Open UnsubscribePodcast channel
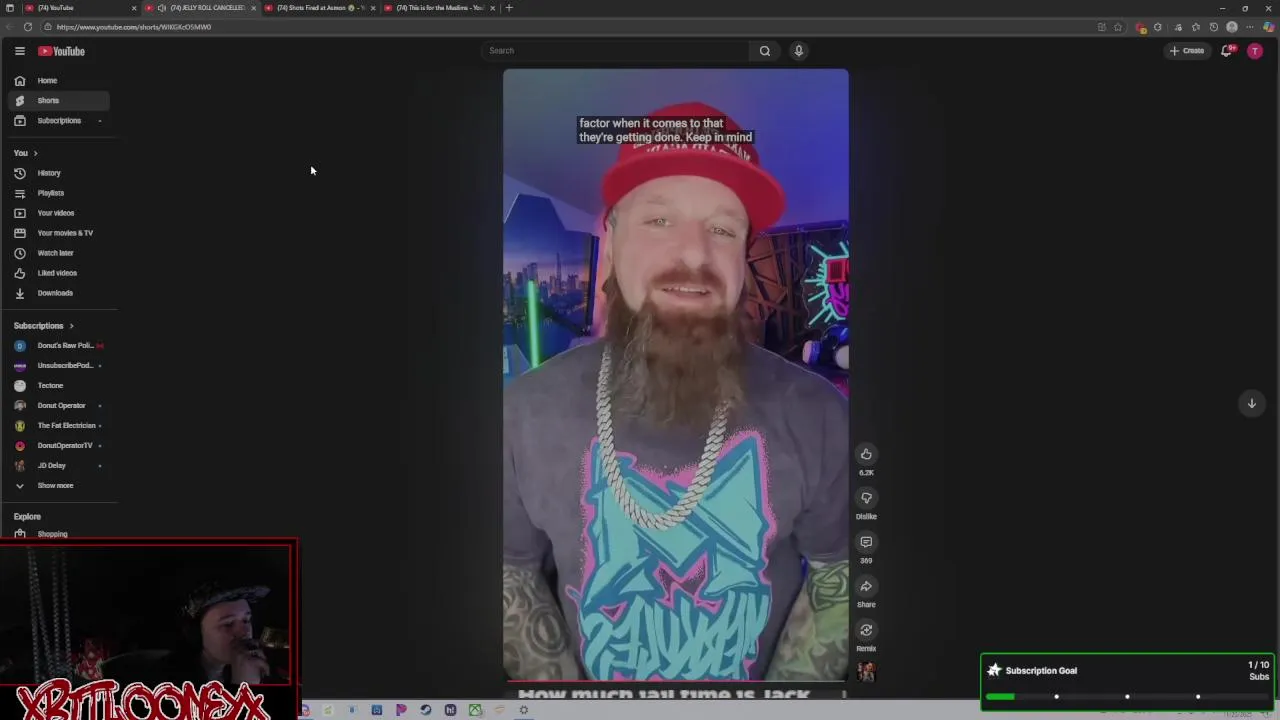 point(59,365)
